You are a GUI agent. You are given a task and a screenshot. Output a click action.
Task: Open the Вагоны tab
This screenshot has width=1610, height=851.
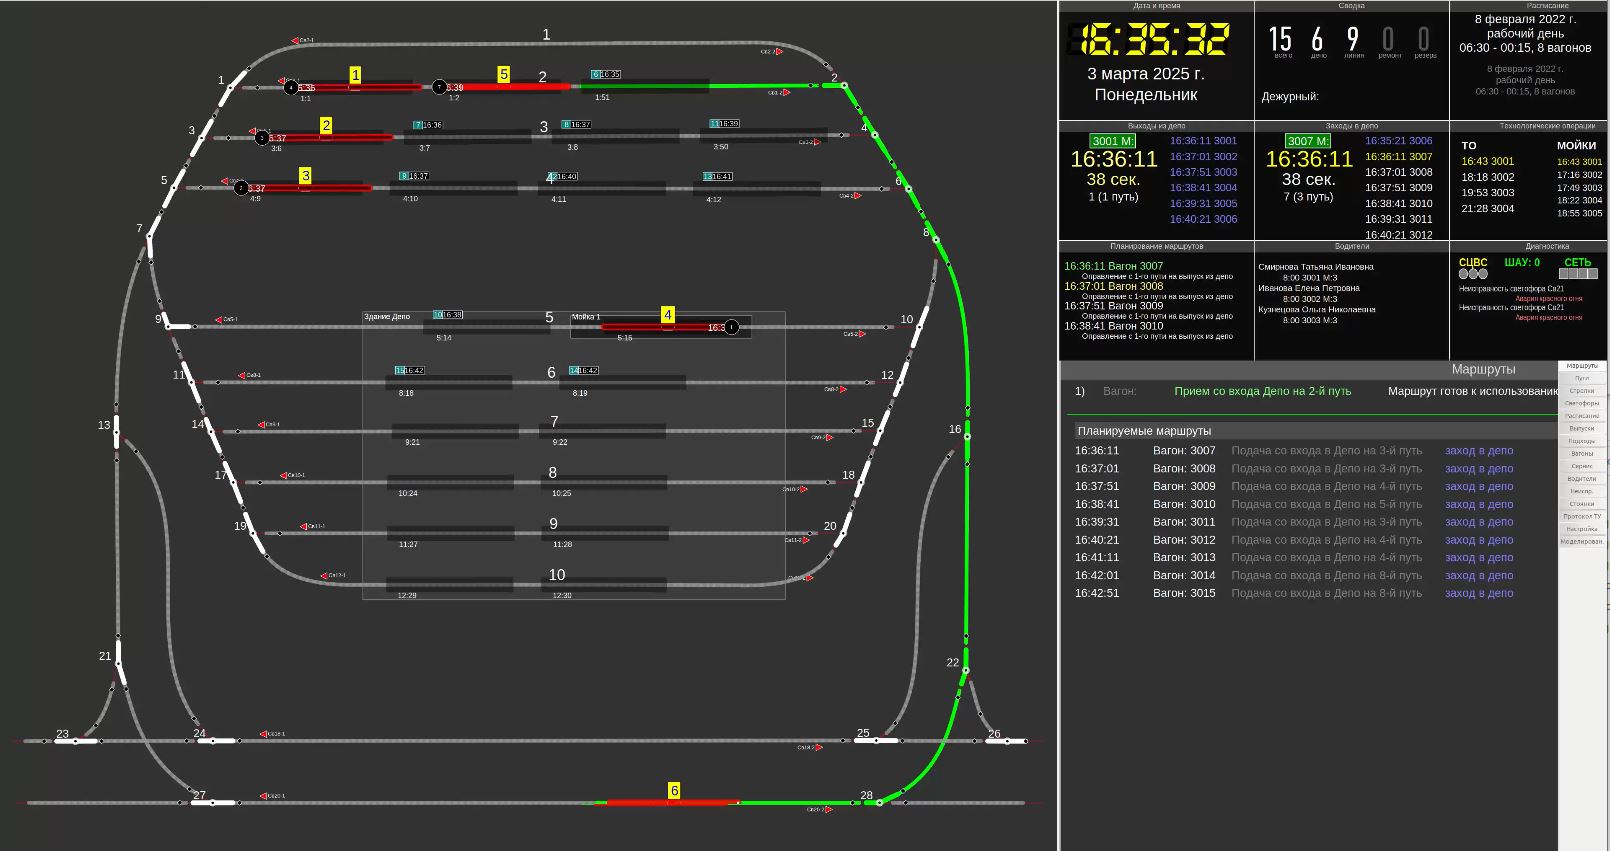coord(1582,453)
